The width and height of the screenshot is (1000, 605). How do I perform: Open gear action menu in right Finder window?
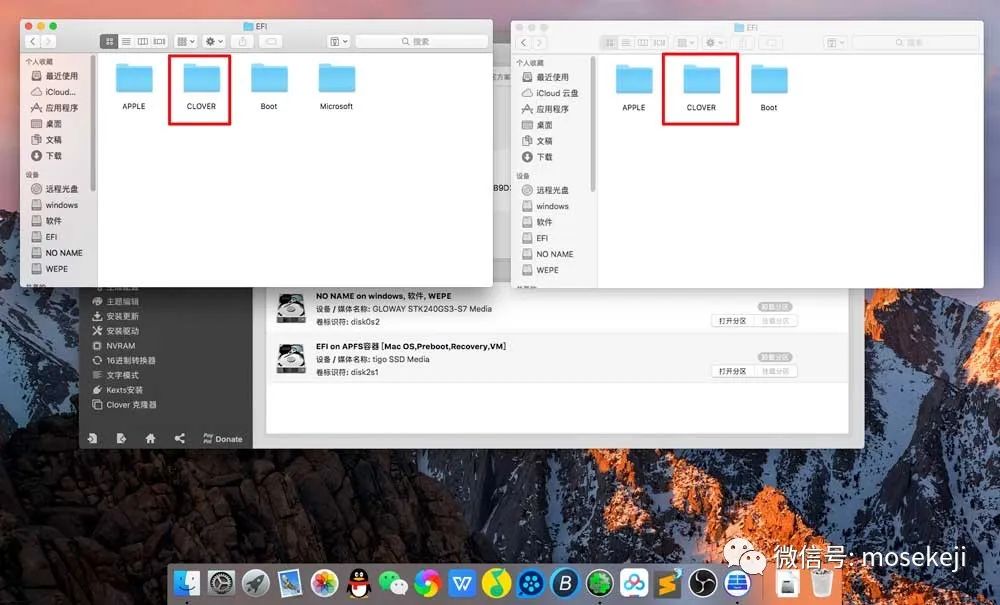point(714,43)
